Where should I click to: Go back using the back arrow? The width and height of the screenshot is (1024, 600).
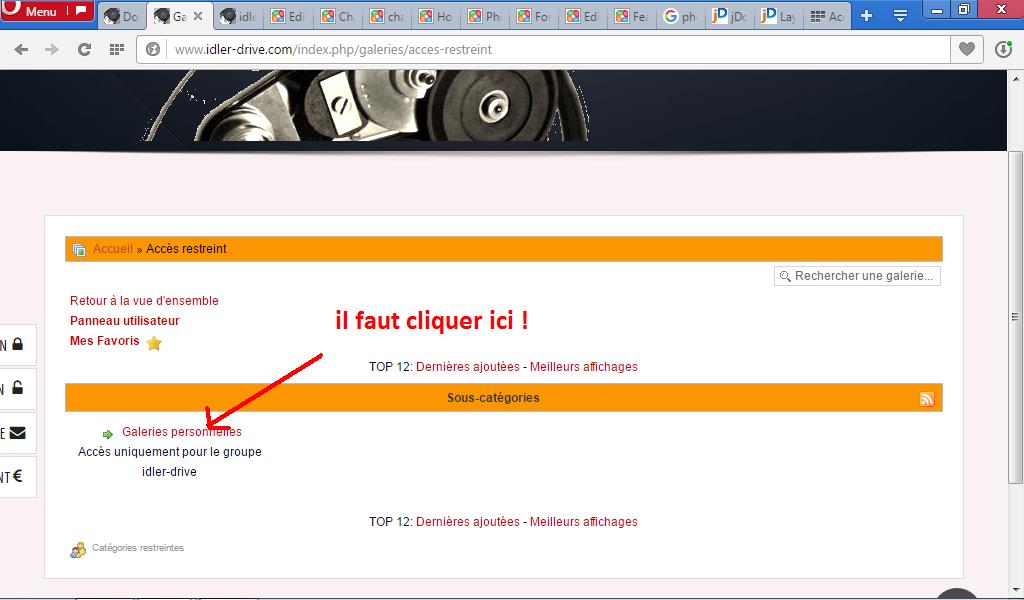21,49
